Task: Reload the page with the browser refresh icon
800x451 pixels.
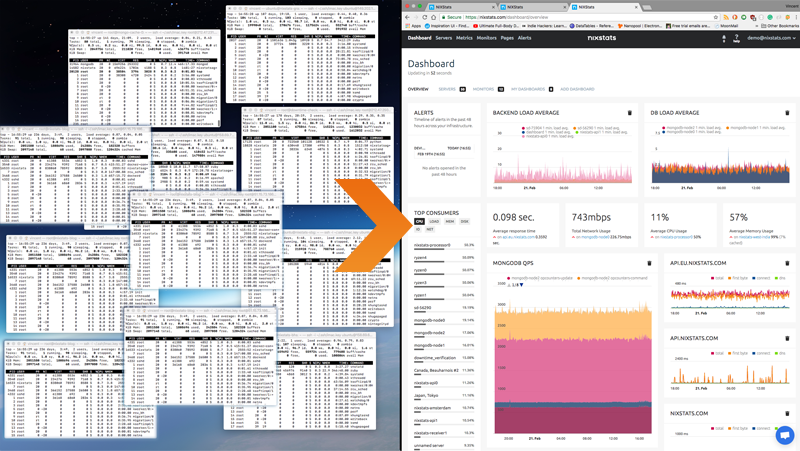Action: coord(424,17)
